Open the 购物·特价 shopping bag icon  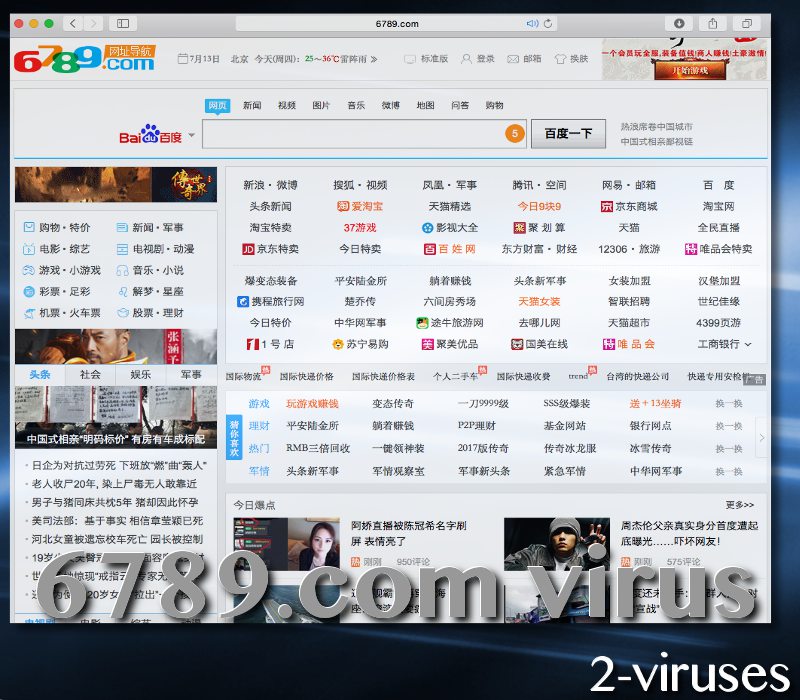click(28, 227)
